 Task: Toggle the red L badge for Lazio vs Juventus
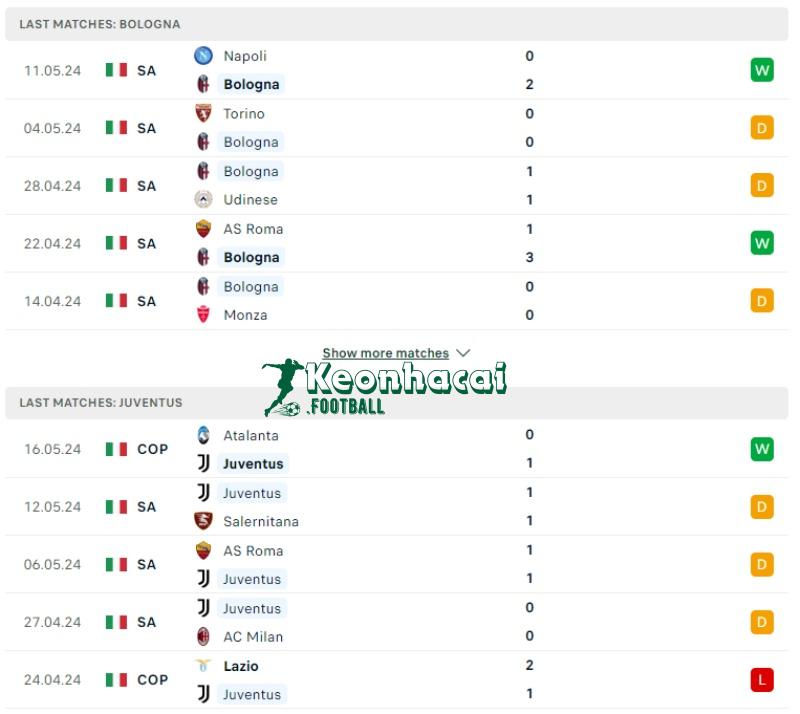[762, 678]
